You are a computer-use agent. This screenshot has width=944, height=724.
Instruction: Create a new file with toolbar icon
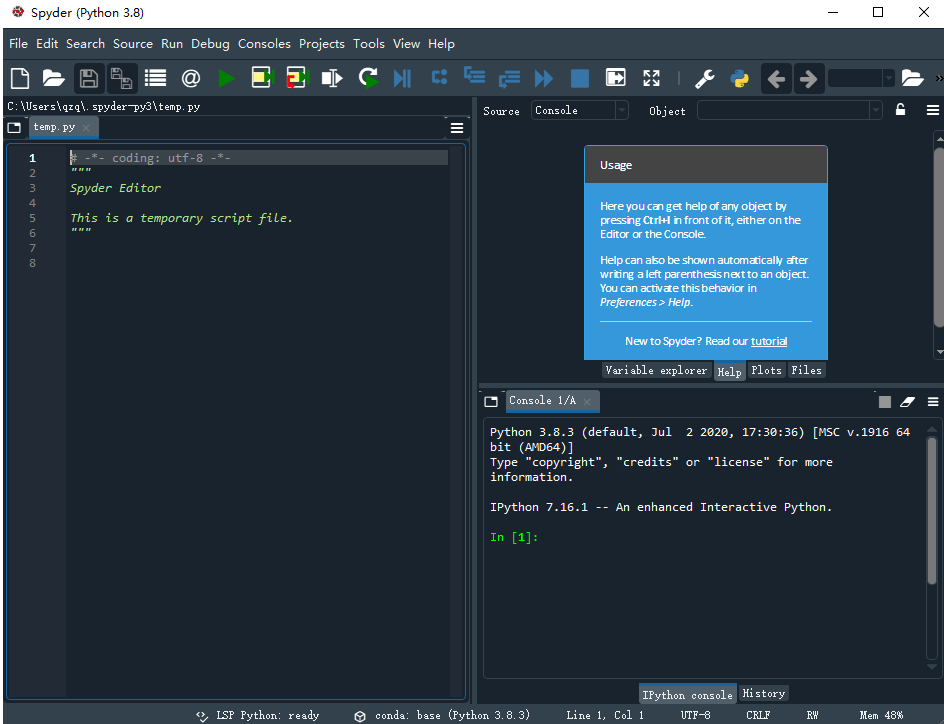click(x=20, y=78)
